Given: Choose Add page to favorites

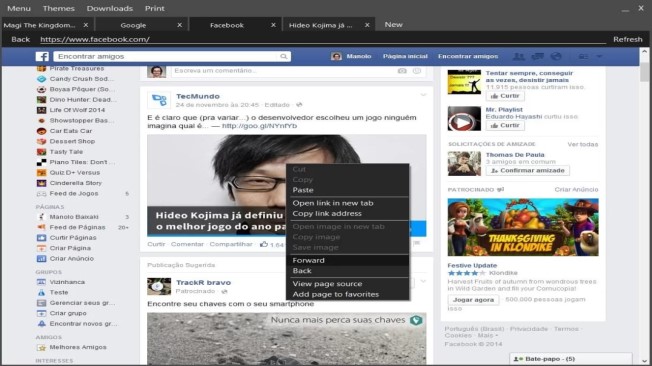Looking at the screenshot, I should tap(347, 294).
